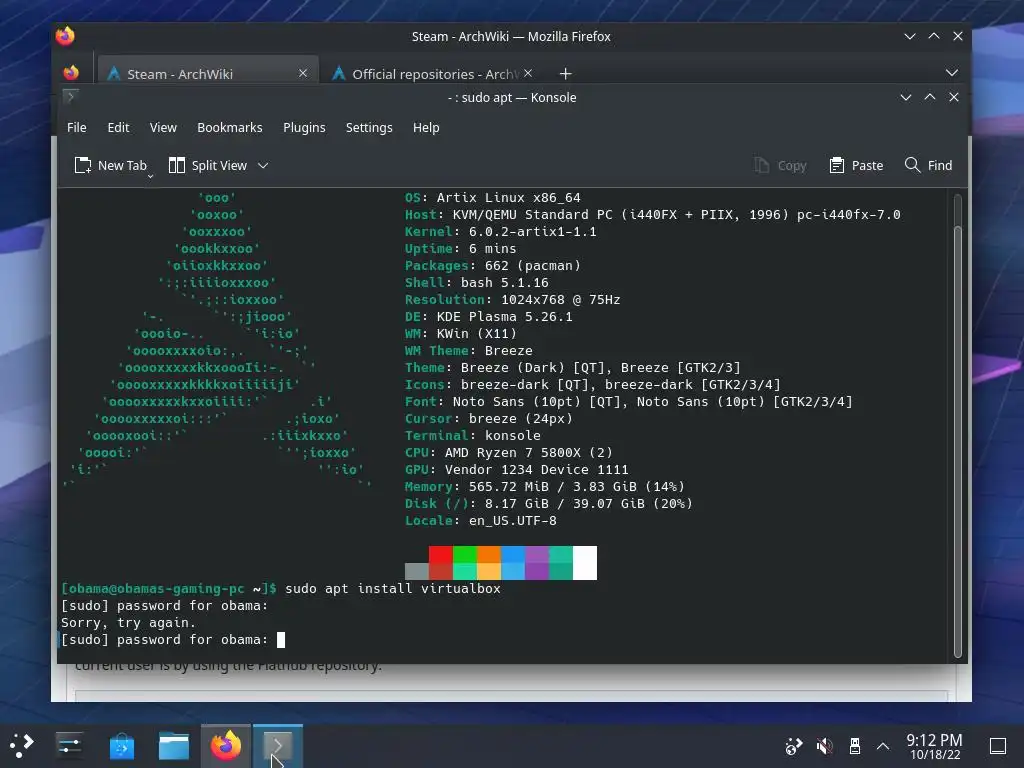
Task: Open System Settings from the taskbar
Action: click(69, 745)
